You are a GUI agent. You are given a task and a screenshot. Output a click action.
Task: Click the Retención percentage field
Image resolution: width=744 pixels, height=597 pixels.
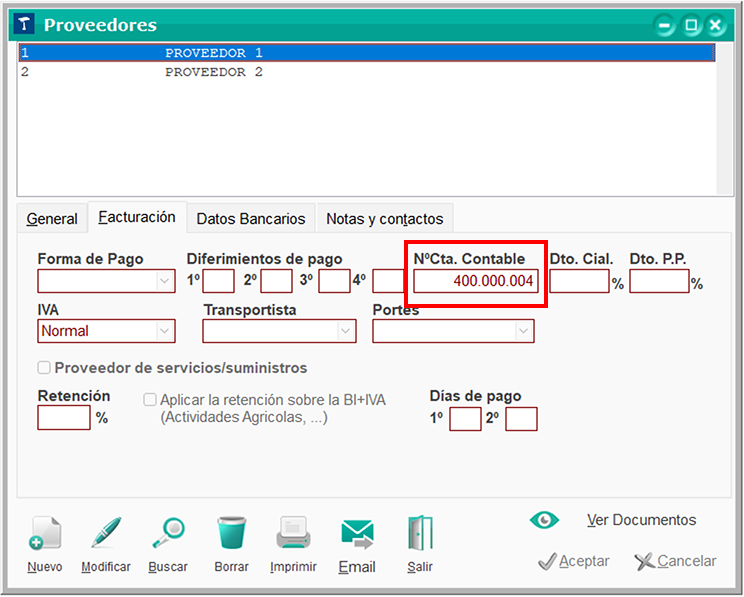coord(64,418)
